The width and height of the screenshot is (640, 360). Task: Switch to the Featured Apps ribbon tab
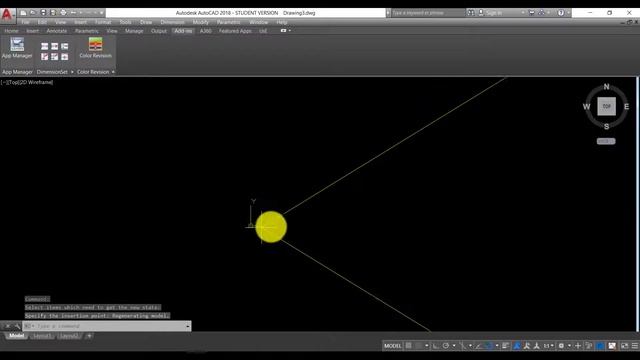click(x=235, y=31)
